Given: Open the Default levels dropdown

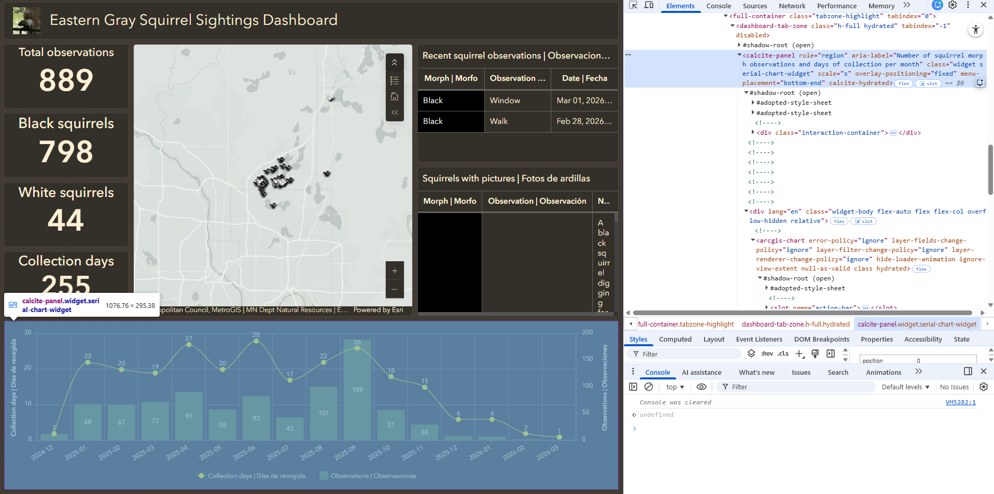Looking at the screenshot, I should 905,387.
